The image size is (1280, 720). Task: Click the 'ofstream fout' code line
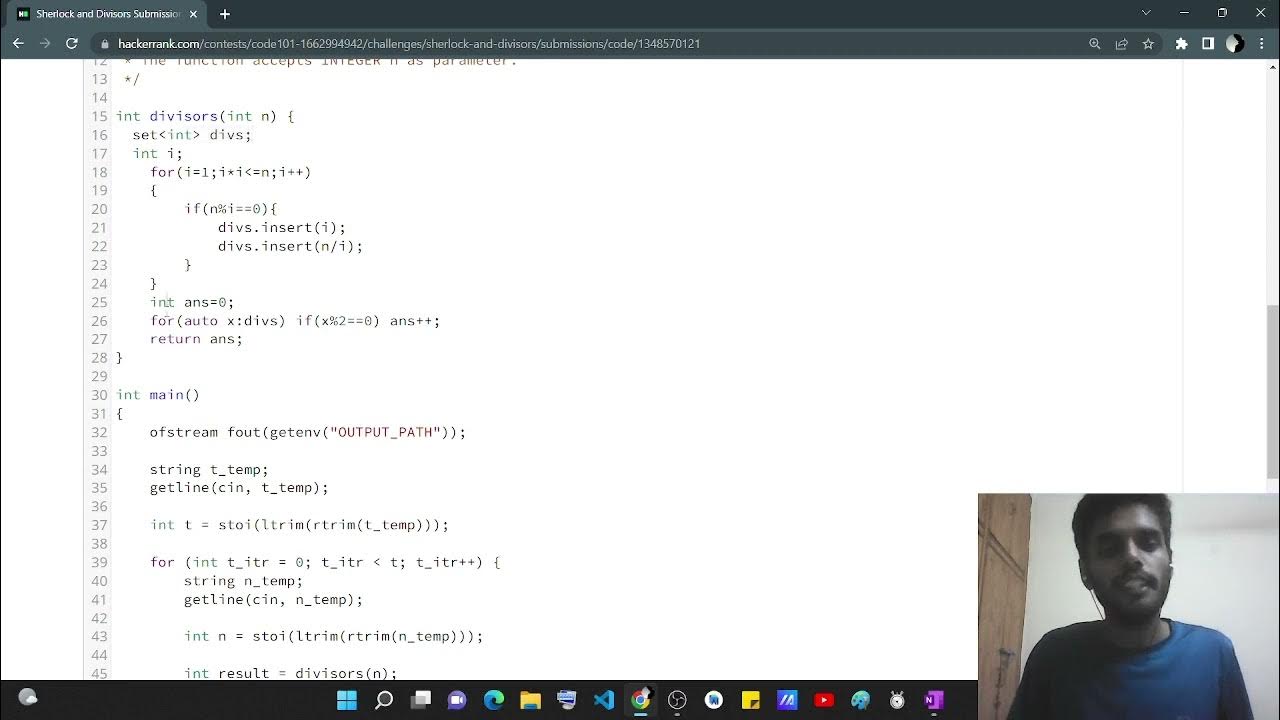[308, 432]
